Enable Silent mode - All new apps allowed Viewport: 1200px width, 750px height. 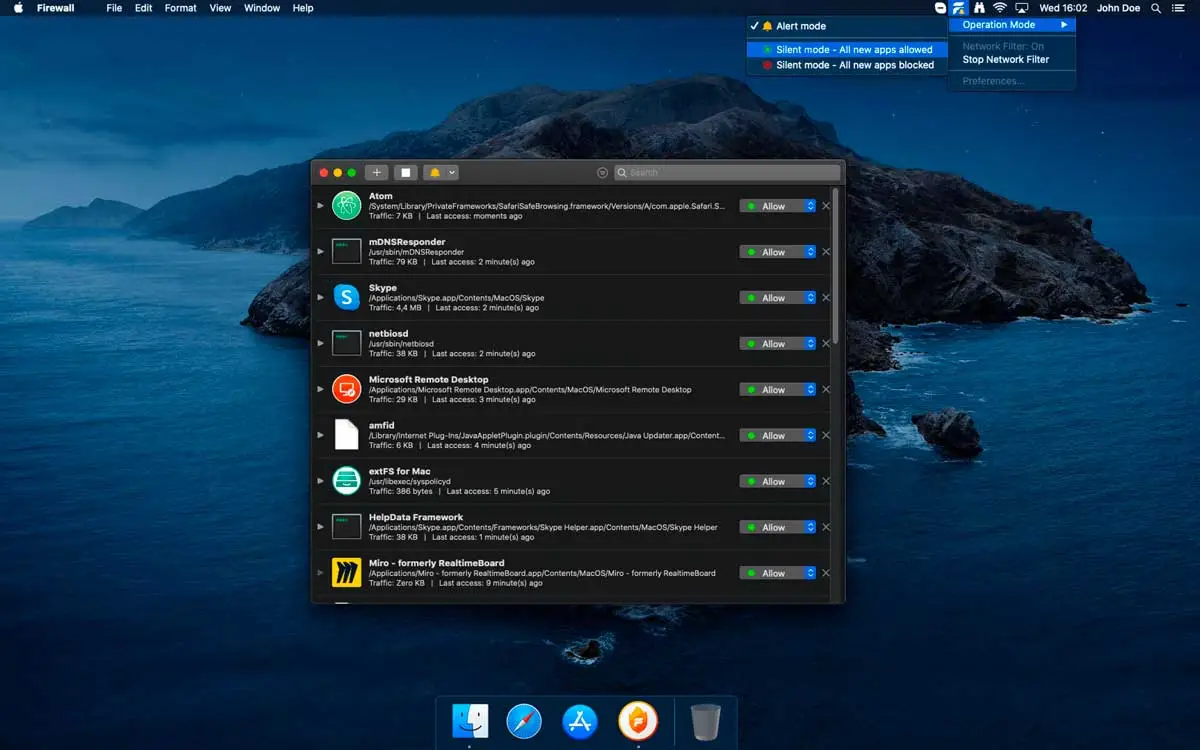(846, 48)
